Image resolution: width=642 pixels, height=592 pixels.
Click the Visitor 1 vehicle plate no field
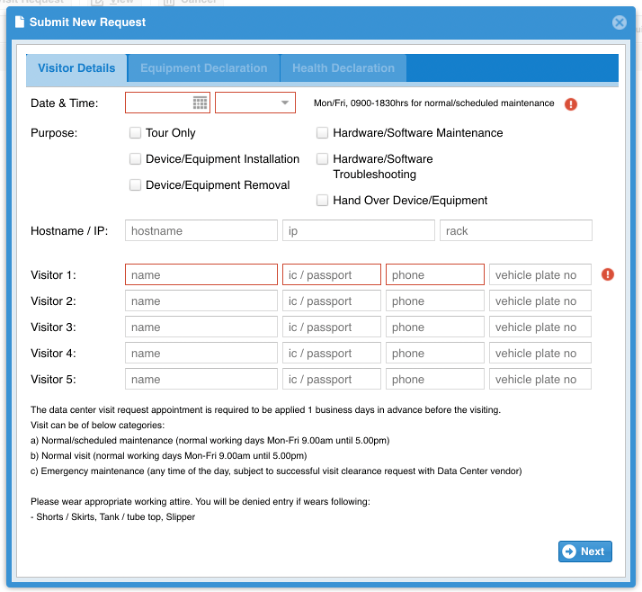point(540,275)
